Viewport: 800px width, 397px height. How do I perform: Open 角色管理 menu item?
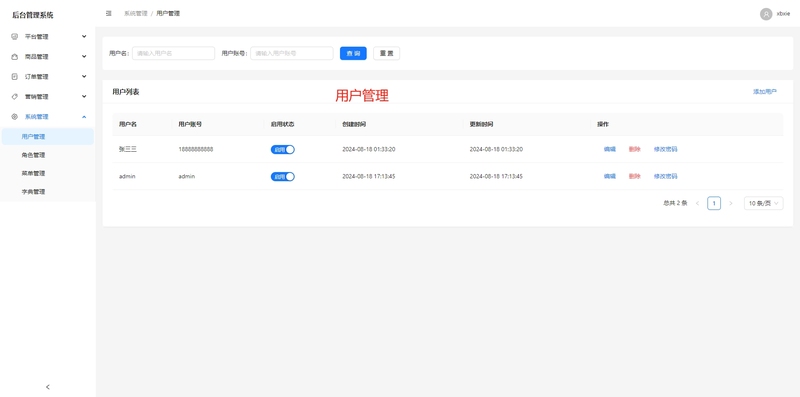pyautogui.click(x=48, y=155)
